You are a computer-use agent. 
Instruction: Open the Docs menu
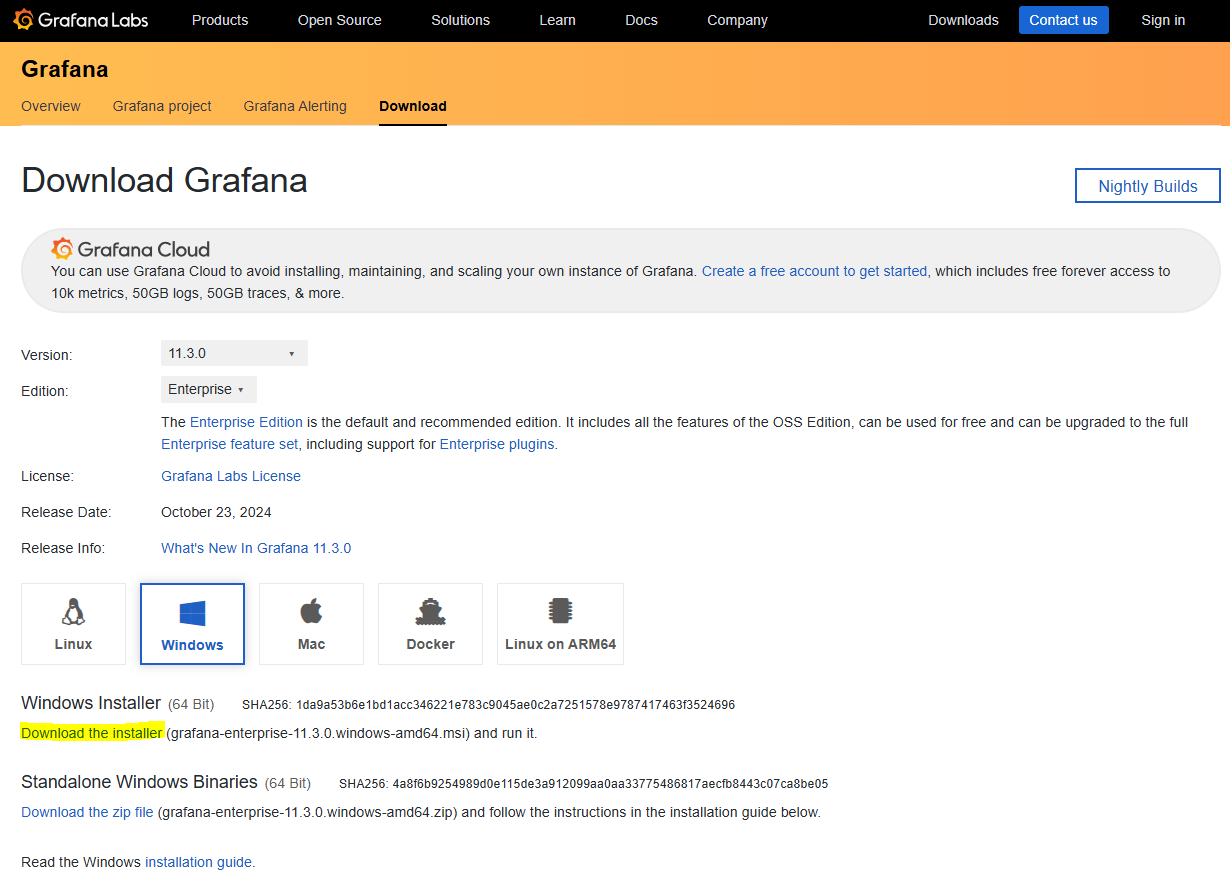click(642, 20)
